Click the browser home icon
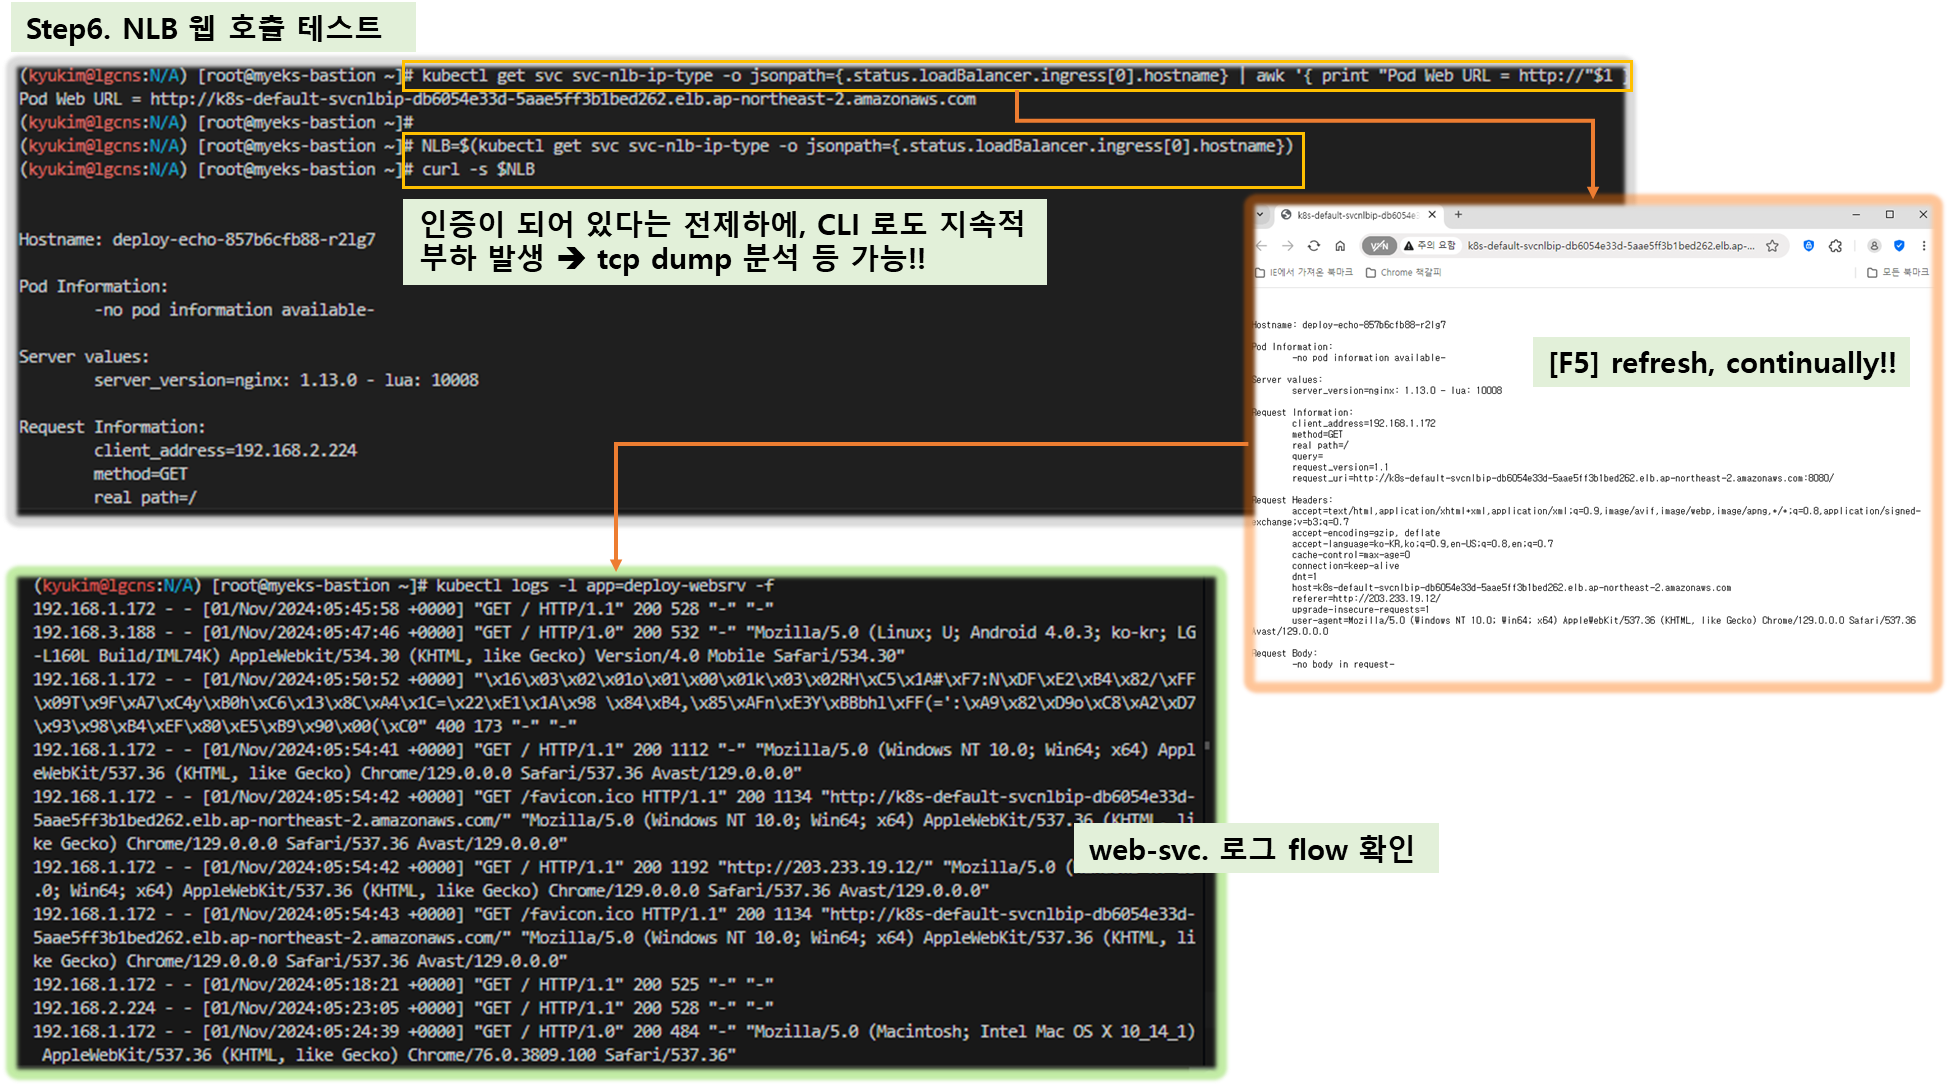Viewport: 1949px width, 1086px height. tap(1340, 246)
